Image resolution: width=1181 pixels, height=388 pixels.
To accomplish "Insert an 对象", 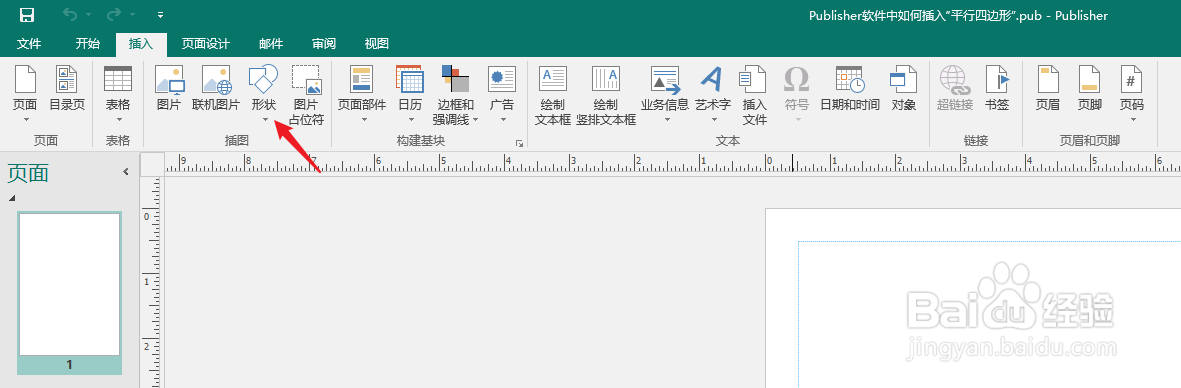I will click(903, 89).
